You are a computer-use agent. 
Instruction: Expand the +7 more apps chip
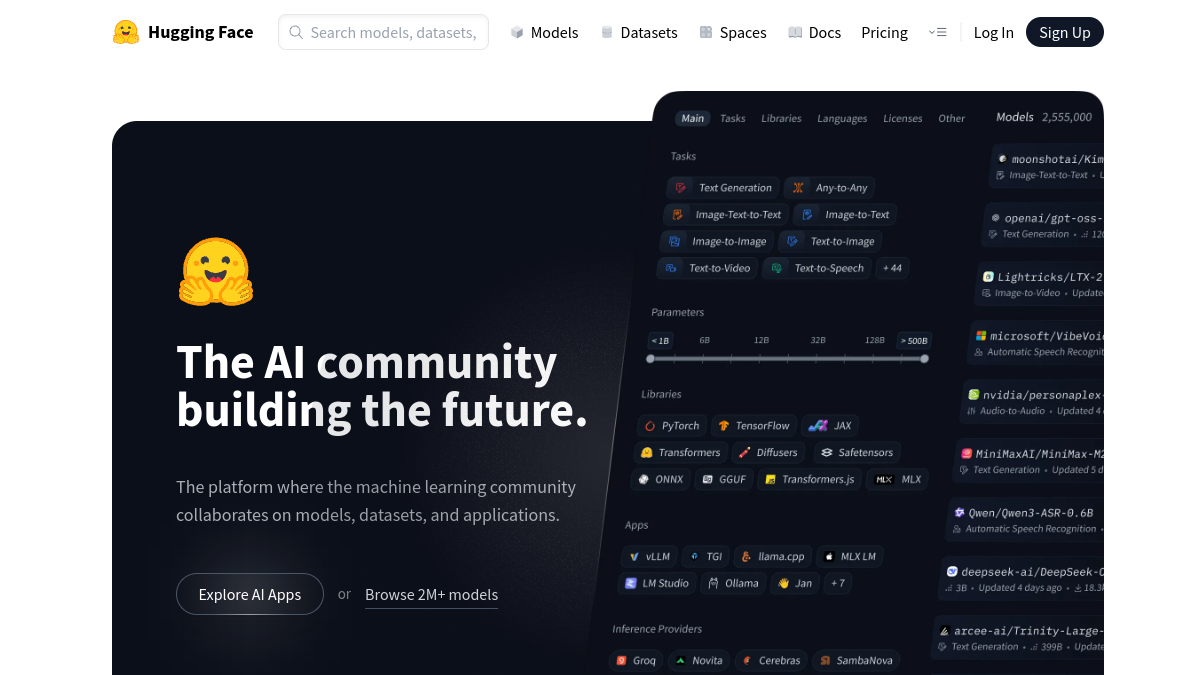[837, 583]
